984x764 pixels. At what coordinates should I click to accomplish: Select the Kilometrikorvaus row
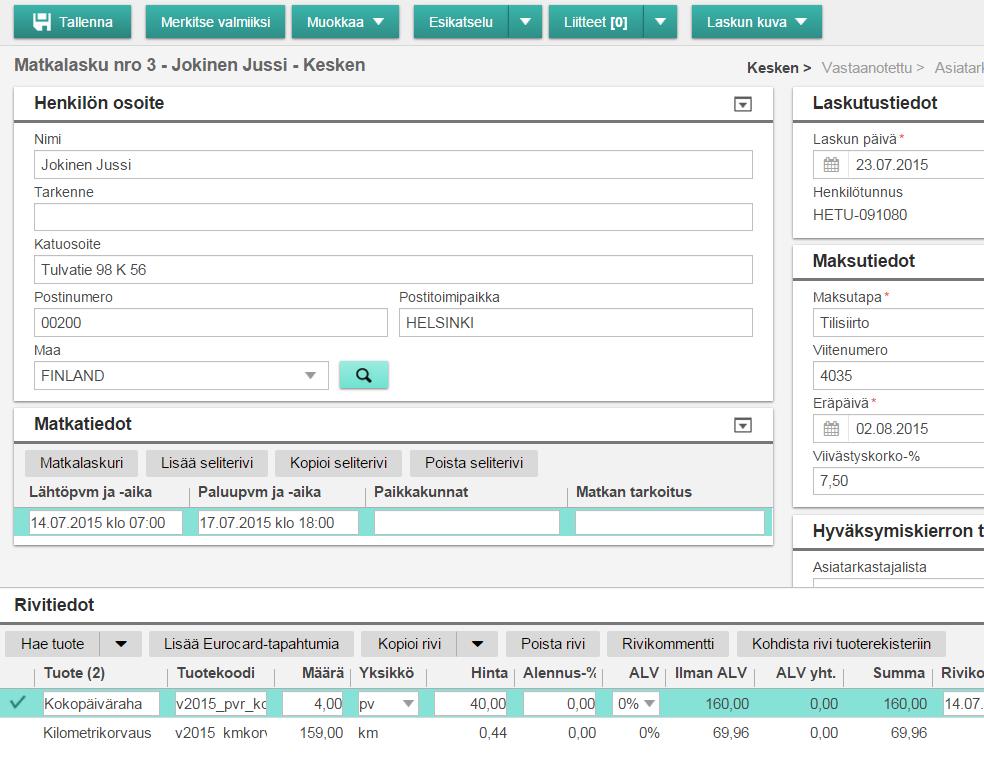(x=492, y=733)
